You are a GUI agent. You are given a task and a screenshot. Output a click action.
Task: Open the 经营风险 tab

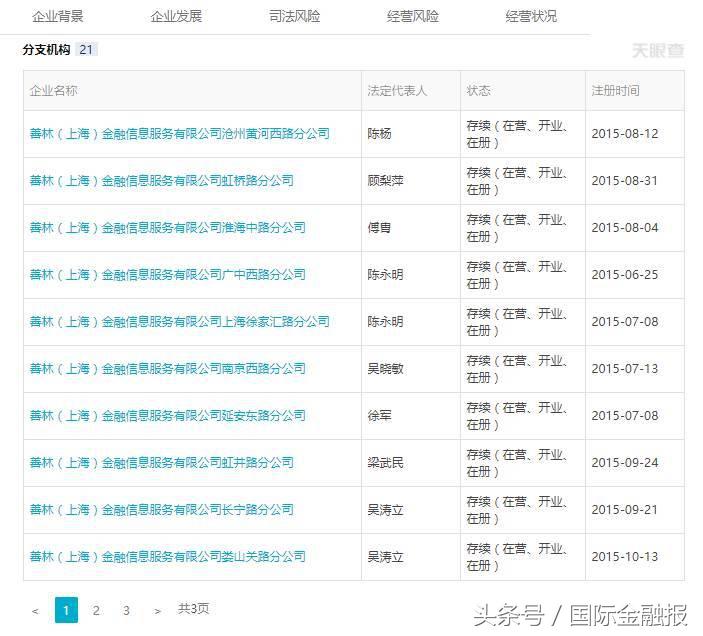click(413, 17)
